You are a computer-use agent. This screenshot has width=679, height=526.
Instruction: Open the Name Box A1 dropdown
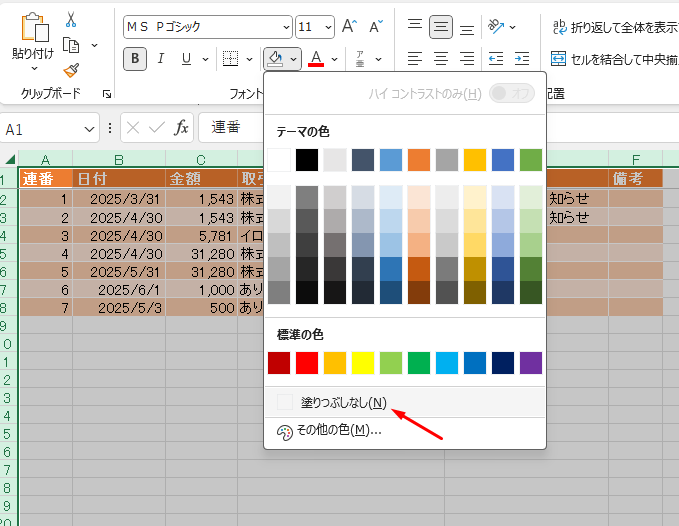[x=89, y=129]
